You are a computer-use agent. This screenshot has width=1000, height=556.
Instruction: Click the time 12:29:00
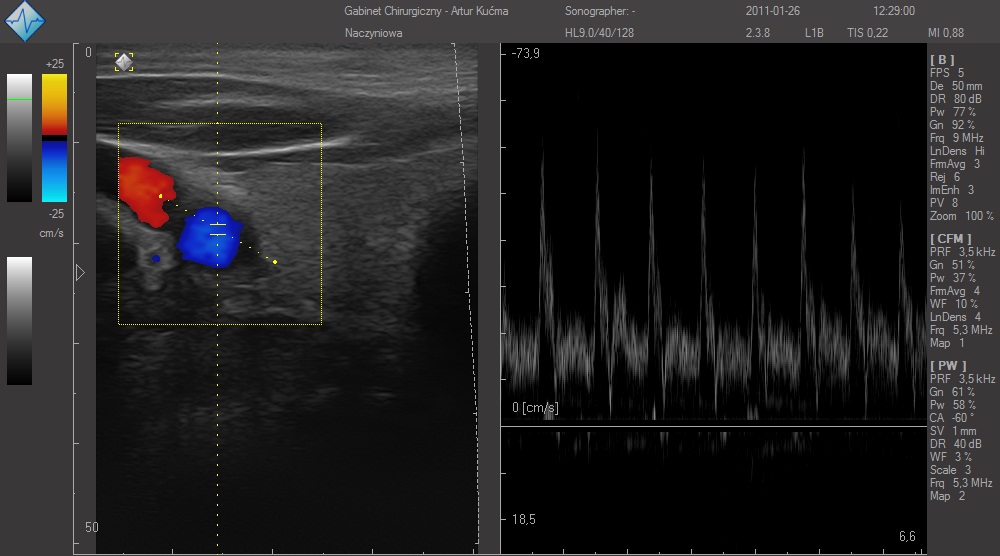894,11
